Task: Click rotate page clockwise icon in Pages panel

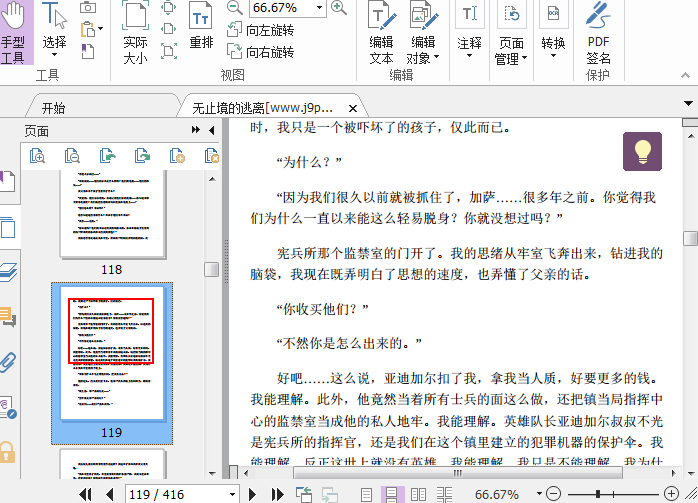Action: coord(142,156)
